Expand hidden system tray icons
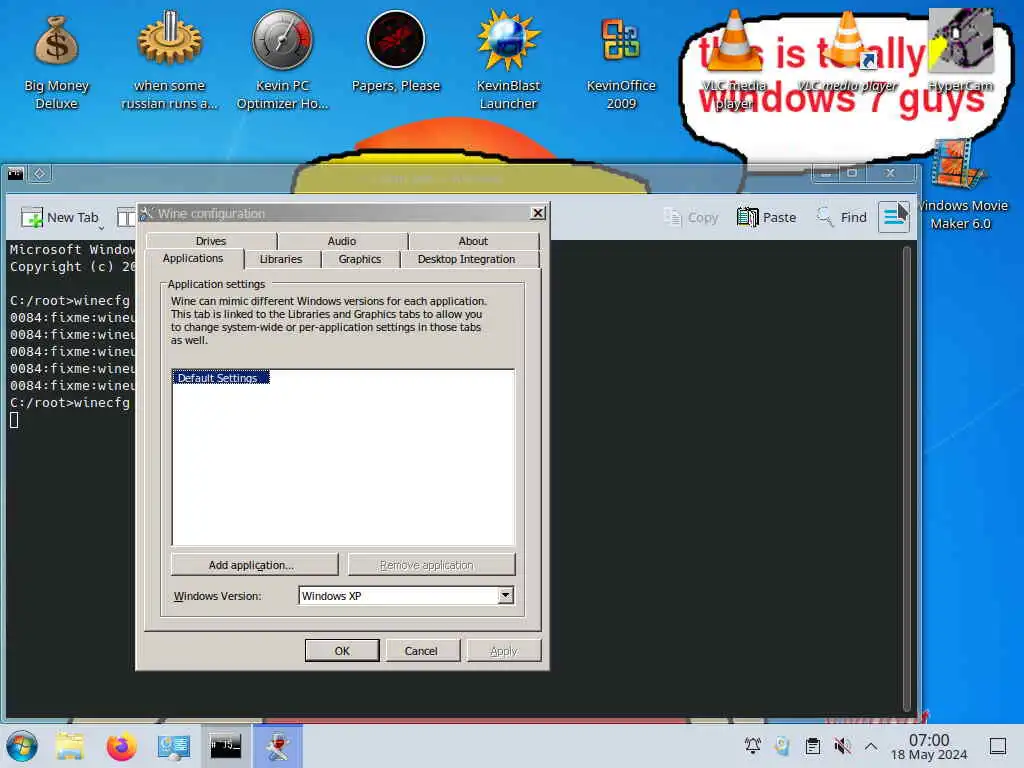 (871, 745)
